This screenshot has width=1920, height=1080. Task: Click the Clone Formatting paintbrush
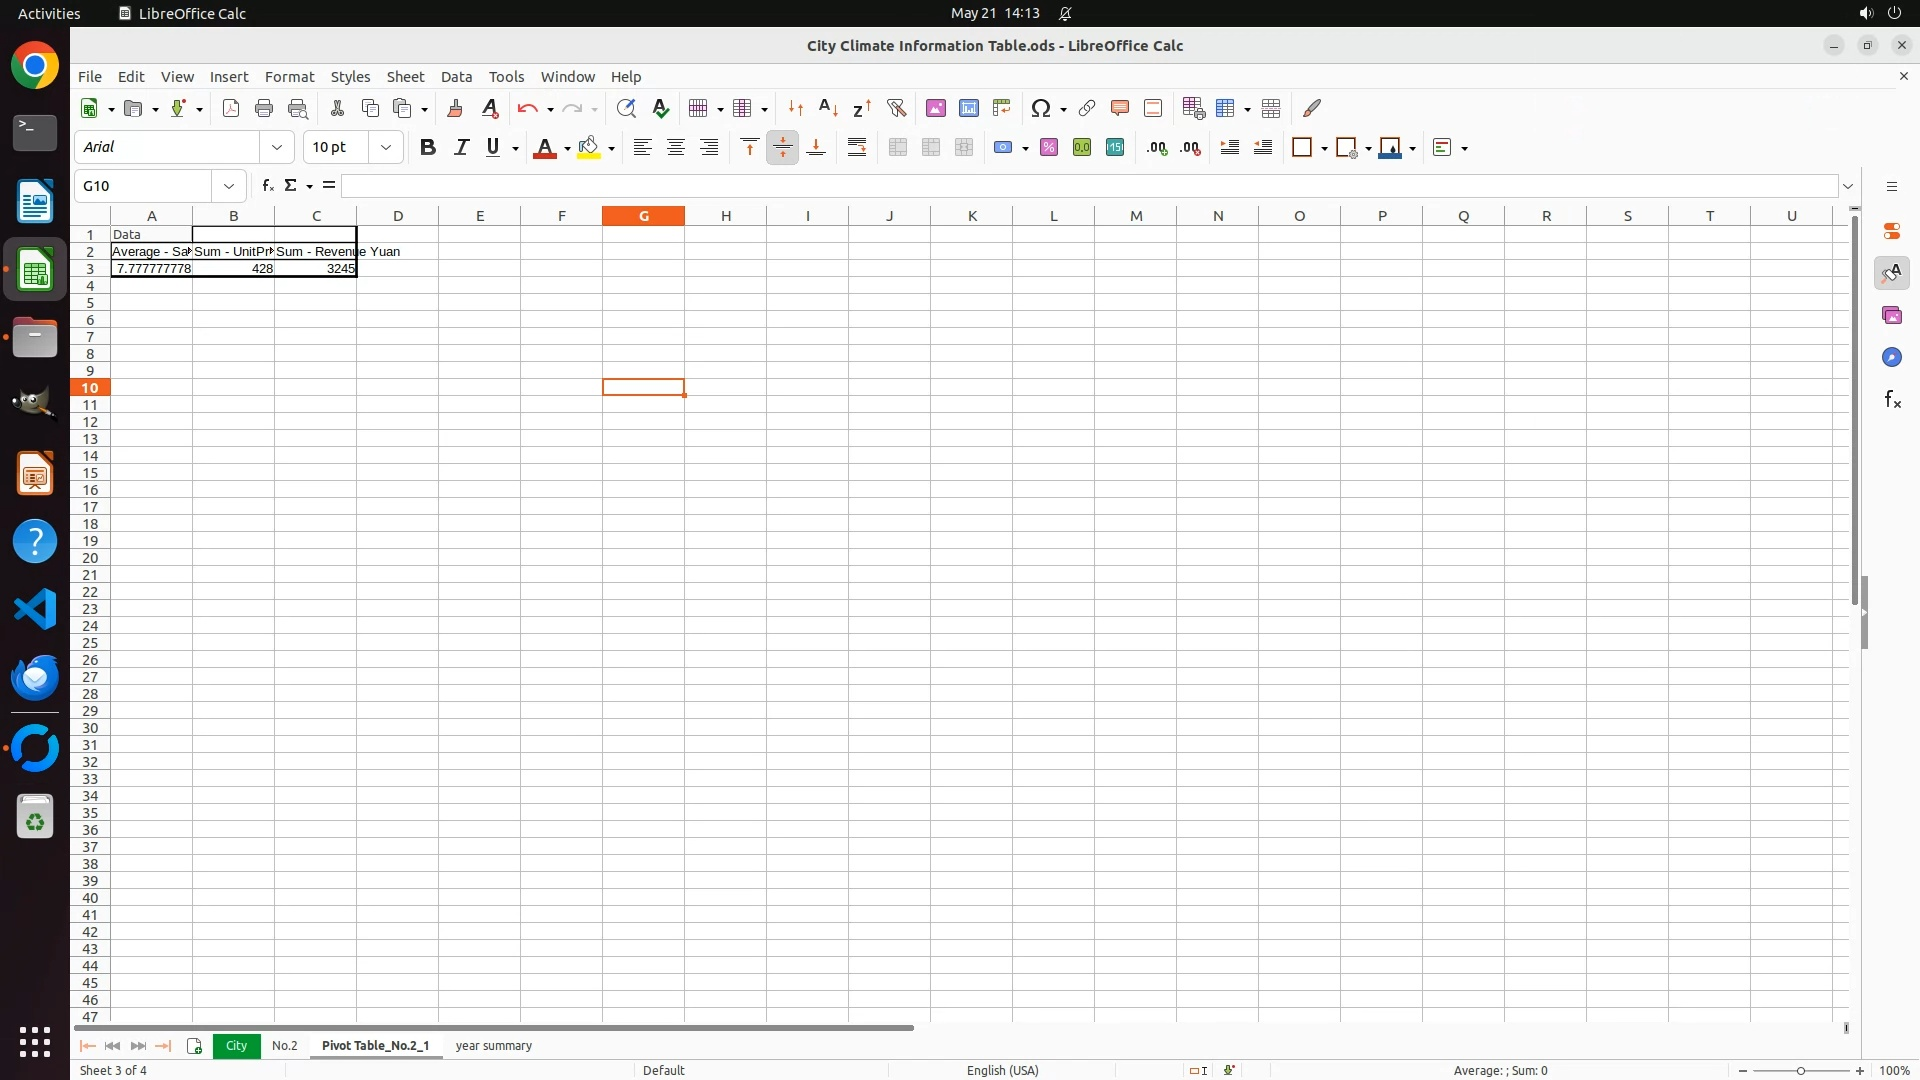455,108
